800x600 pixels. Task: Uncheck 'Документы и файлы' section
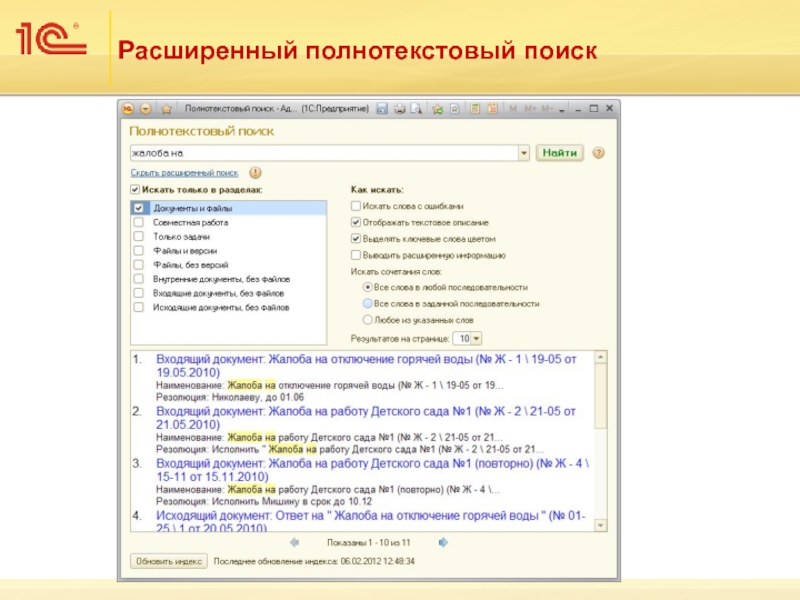pyautogui.click(x=138, y=208)
